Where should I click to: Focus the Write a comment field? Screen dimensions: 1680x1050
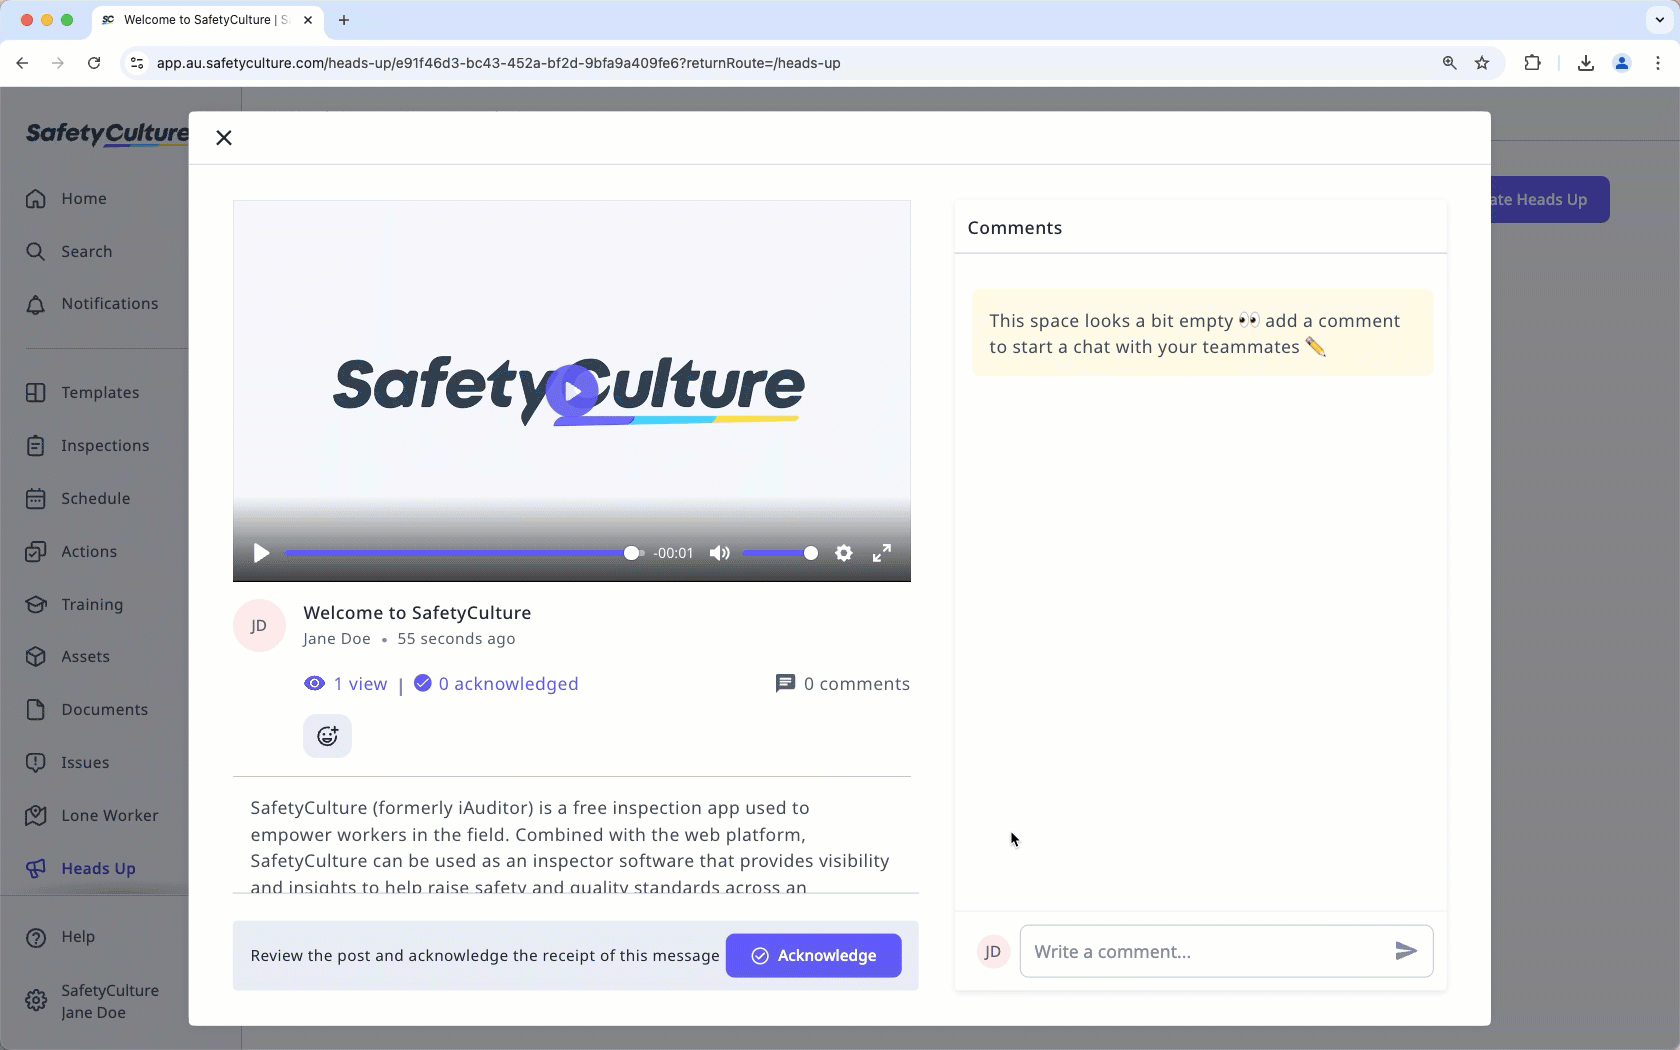1207,952
